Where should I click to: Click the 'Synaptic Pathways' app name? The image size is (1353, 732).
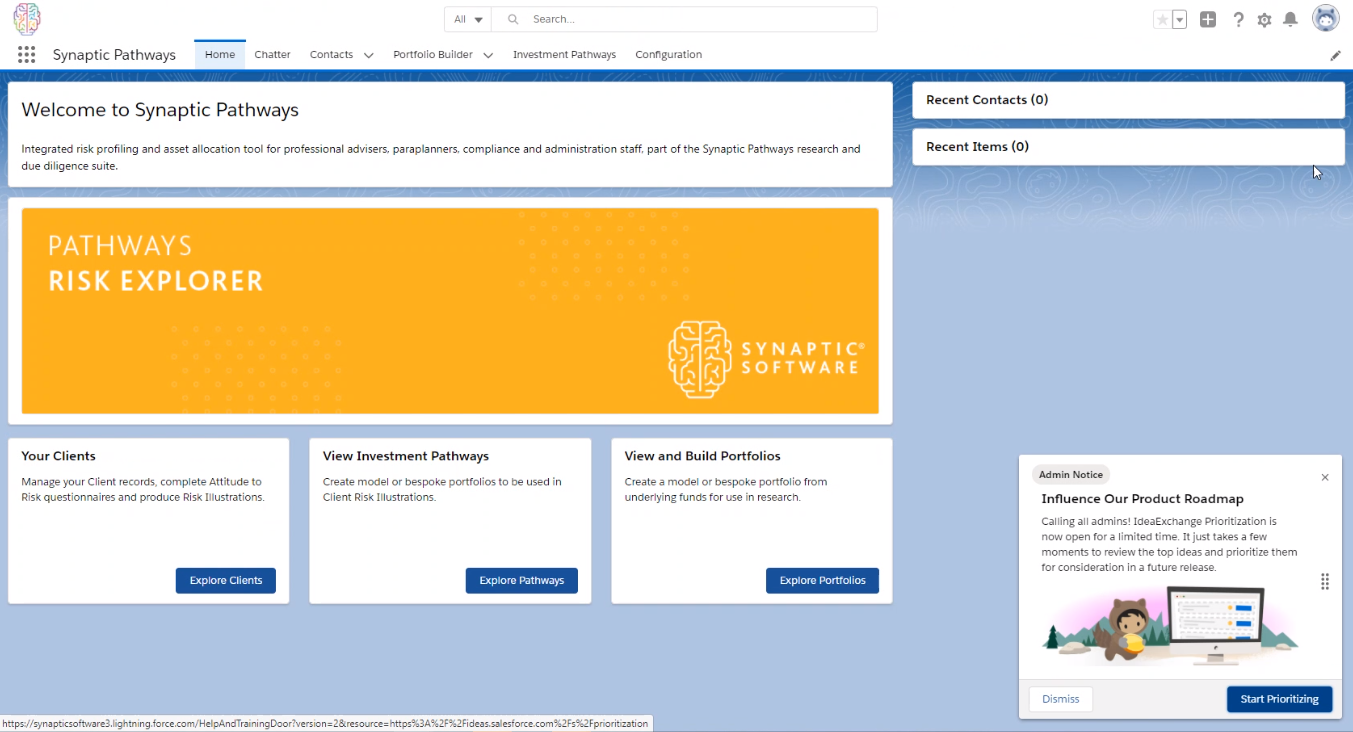114,55
